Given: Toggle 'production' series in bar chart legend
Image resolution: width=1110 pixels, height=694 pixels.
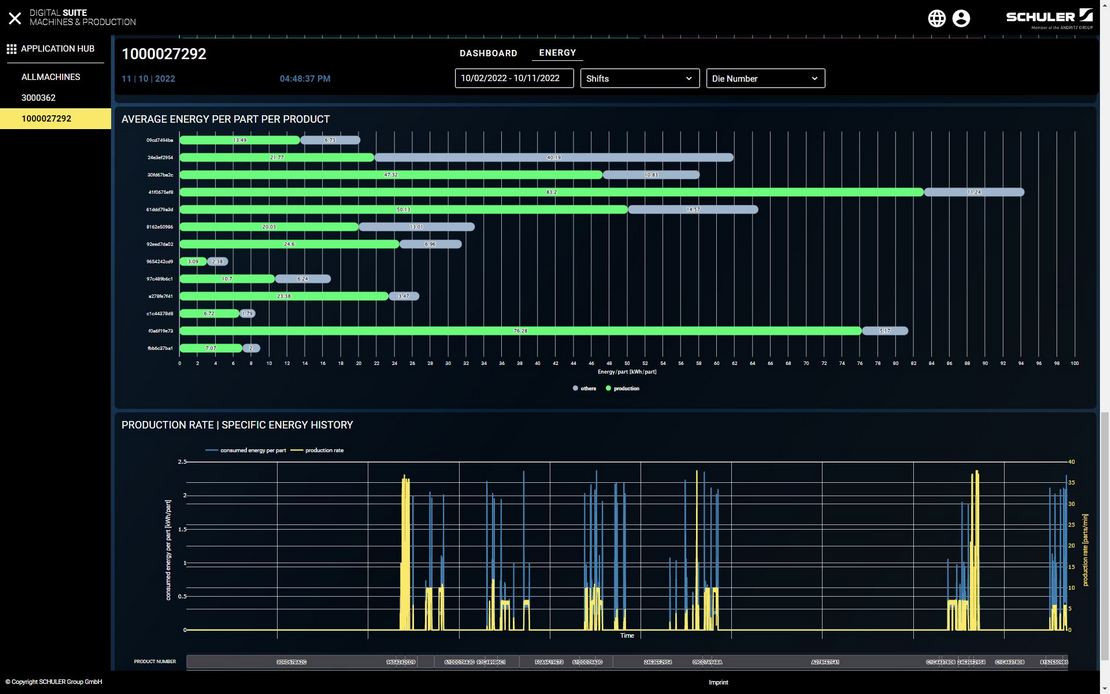Looking at the screenshot, I should click(622, 388).
